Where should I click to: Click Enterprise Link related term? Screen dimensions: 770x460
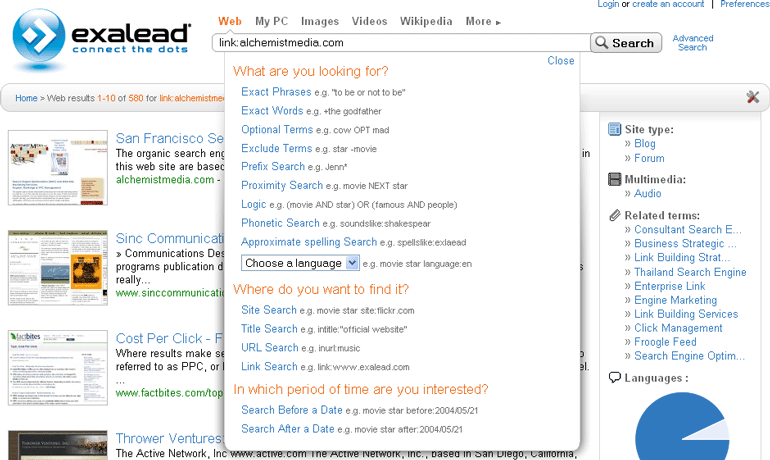pos(669,286)
